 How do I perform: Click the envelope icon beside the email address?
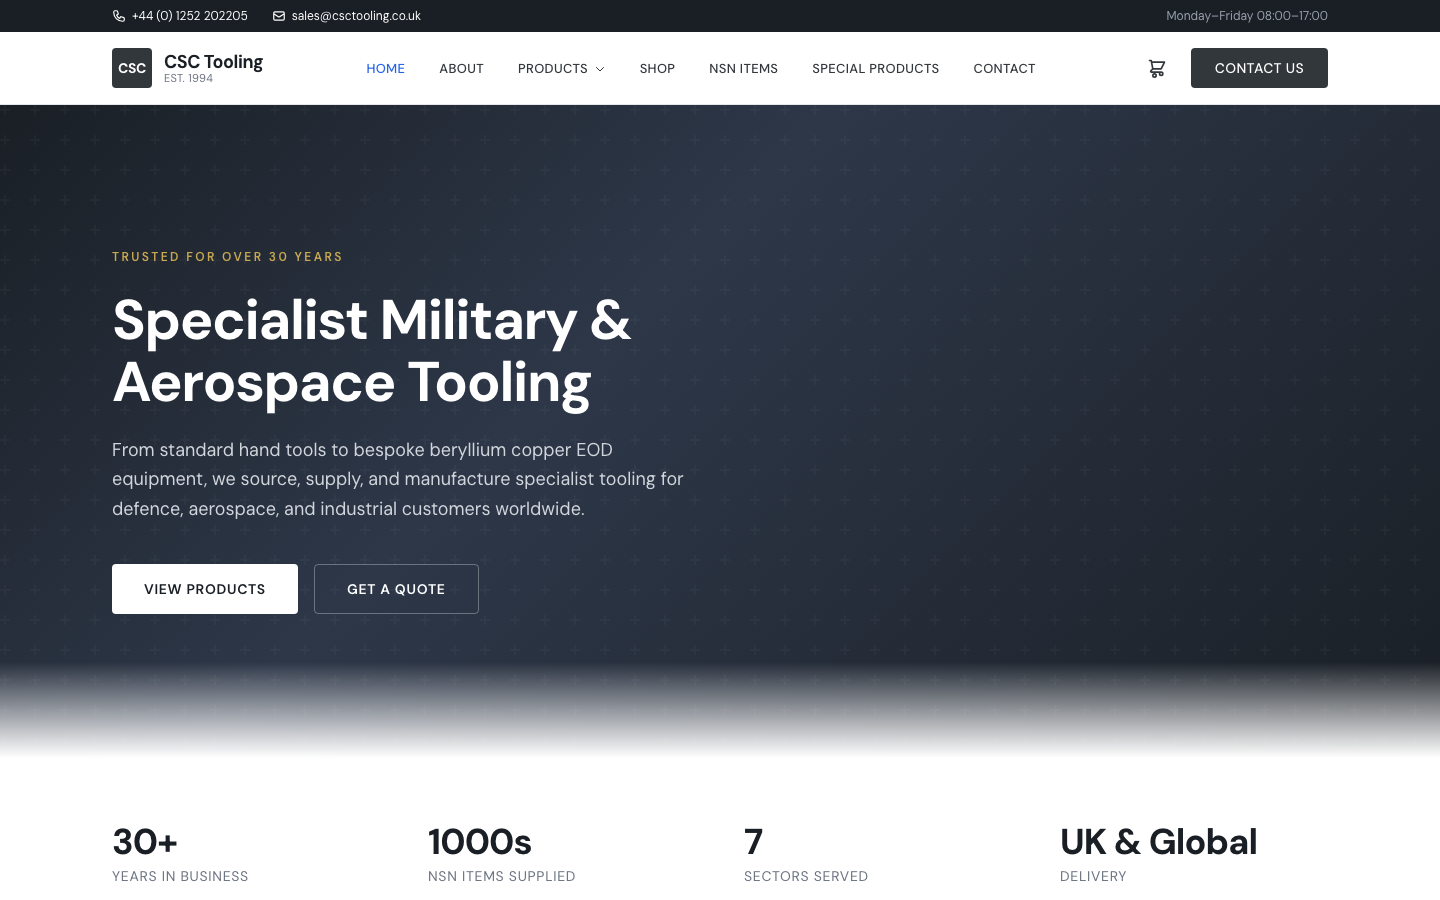[x=278, y=16]
